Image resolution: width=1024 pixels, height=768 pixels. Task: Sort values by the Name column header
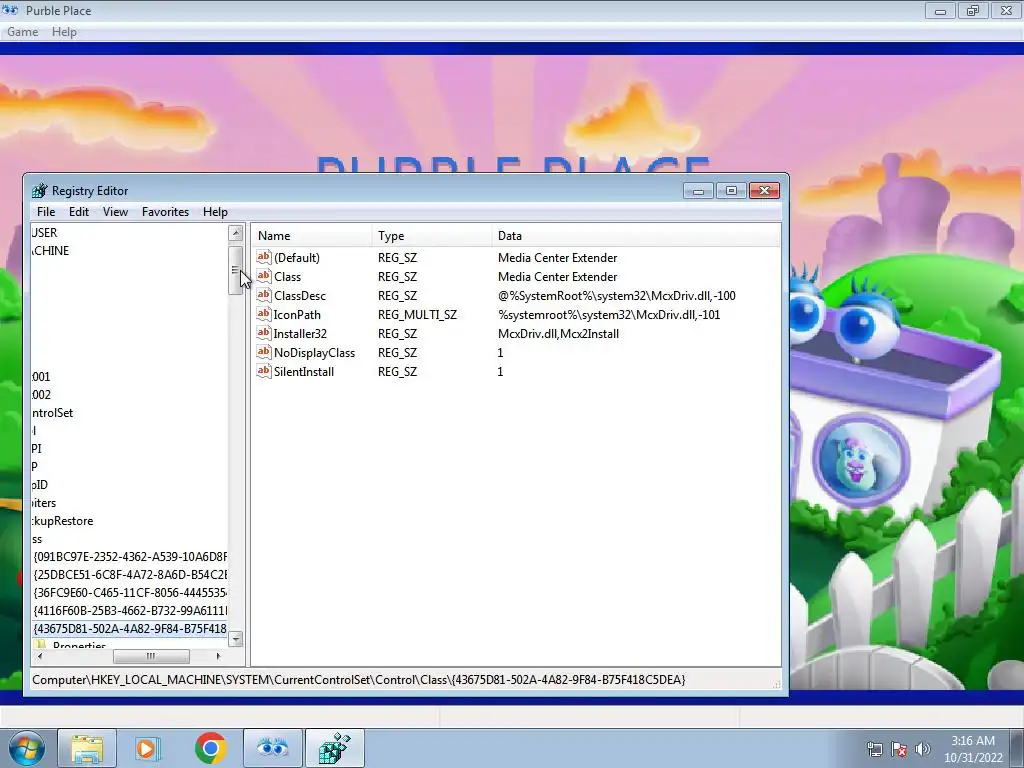(x=312, y=236)
